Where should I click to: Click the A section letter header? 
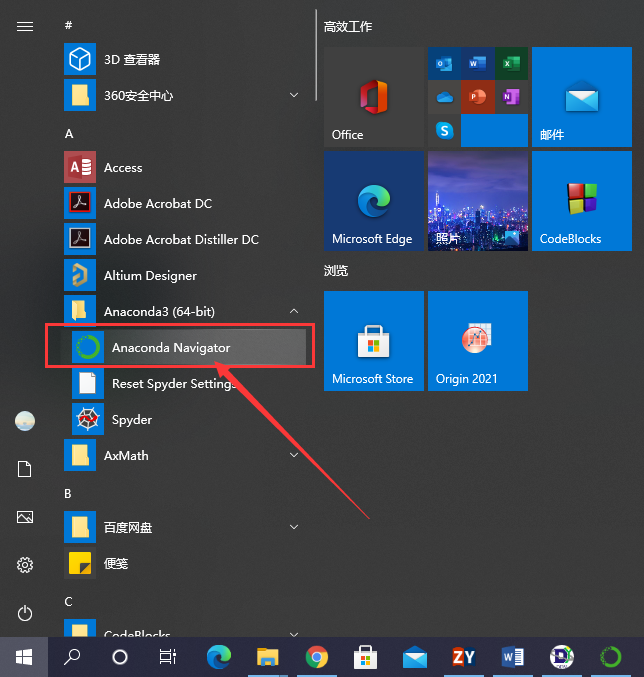pos(69,134)
